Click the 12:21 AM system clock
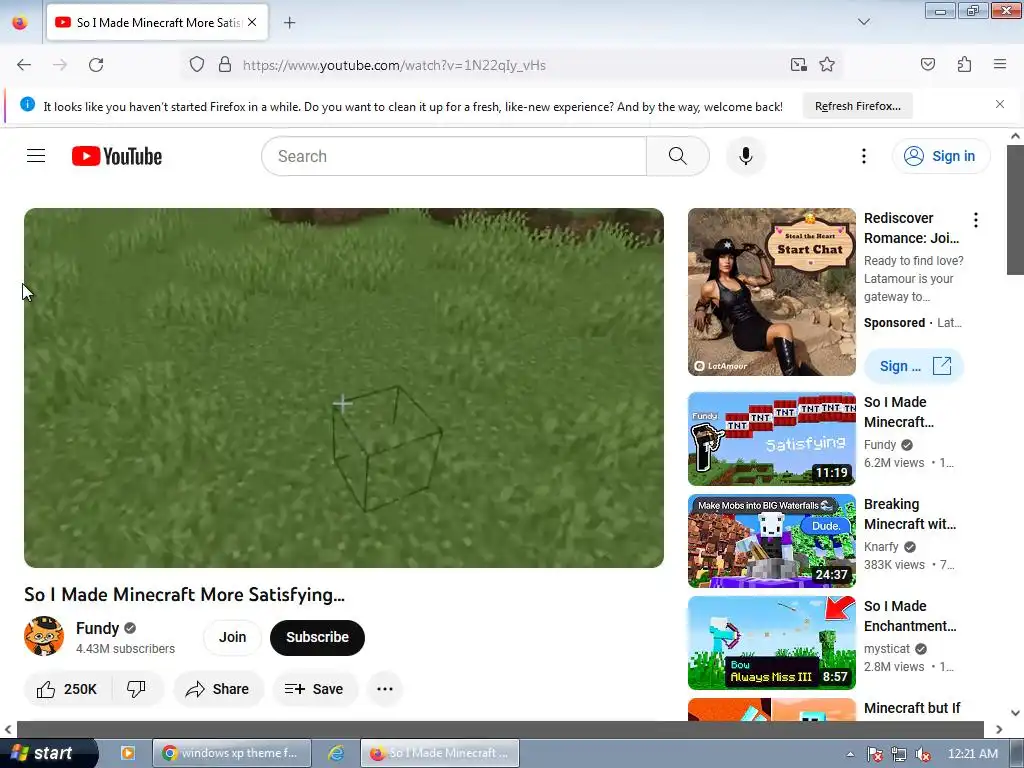 coord(972,754)
